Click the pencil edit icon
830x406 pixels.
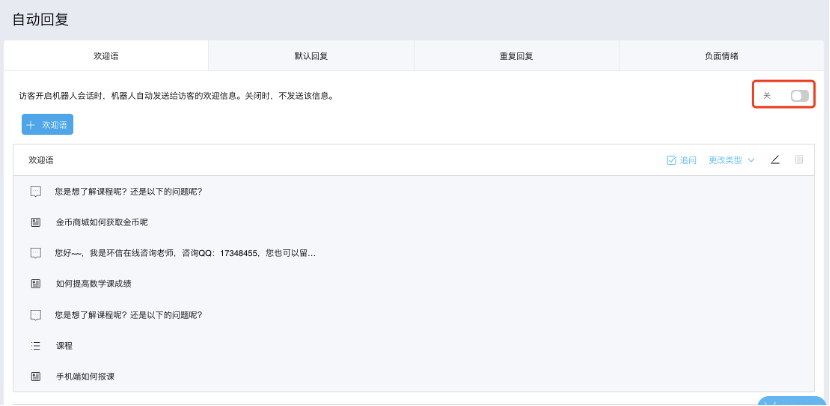775,160
